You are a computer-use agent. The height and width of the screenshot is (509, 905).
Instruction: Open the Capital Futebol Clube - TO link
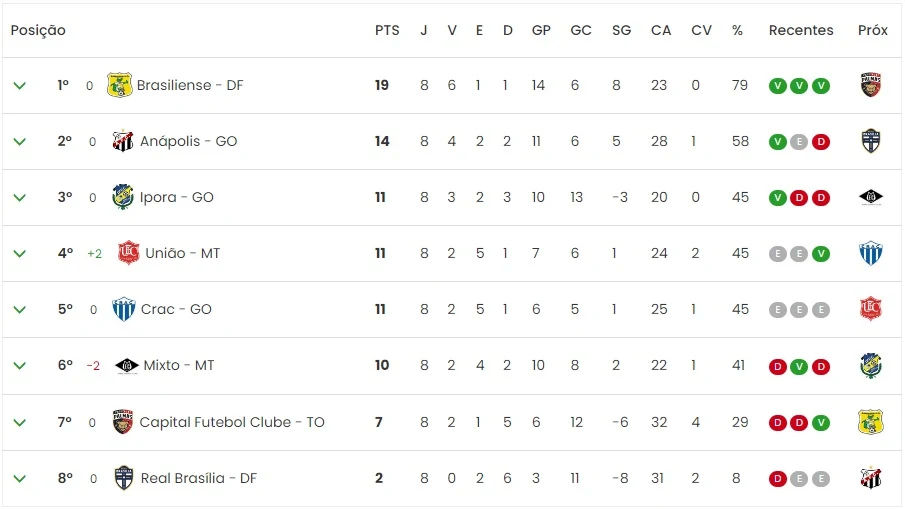(x=232, y=422)
